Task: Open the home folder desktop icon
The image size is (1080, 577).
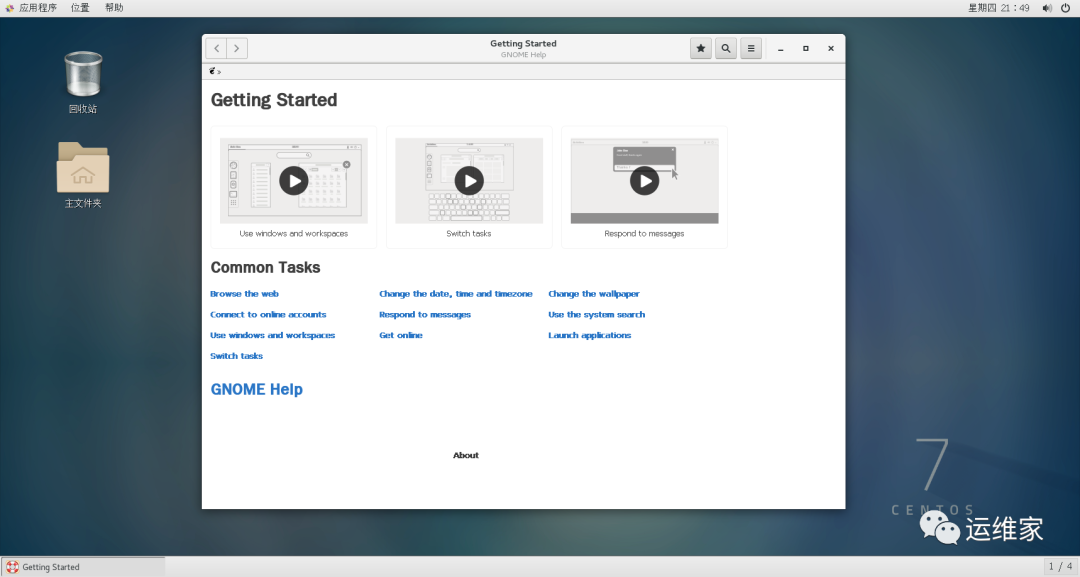Action: click(x=83, y=175)
